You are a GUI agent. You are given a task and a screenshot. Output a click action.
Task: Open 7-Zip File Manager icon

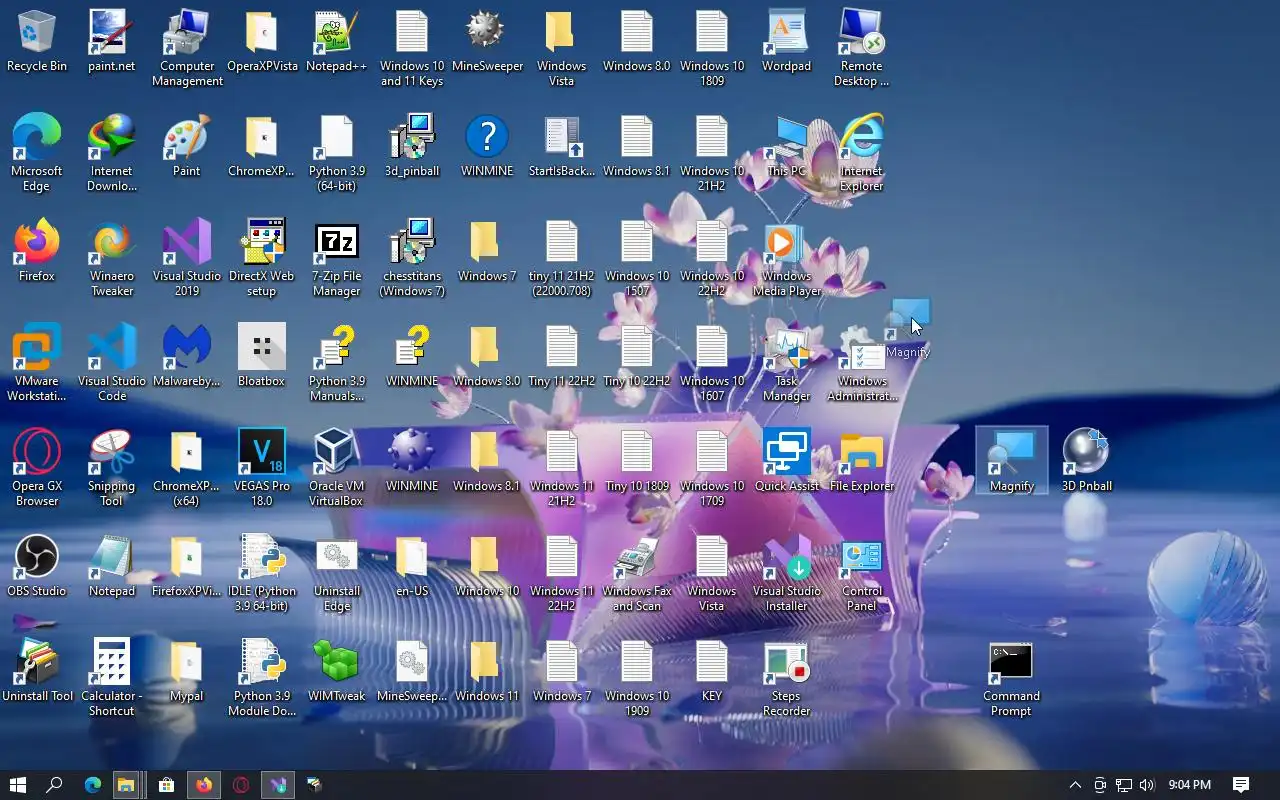[337, 258]
